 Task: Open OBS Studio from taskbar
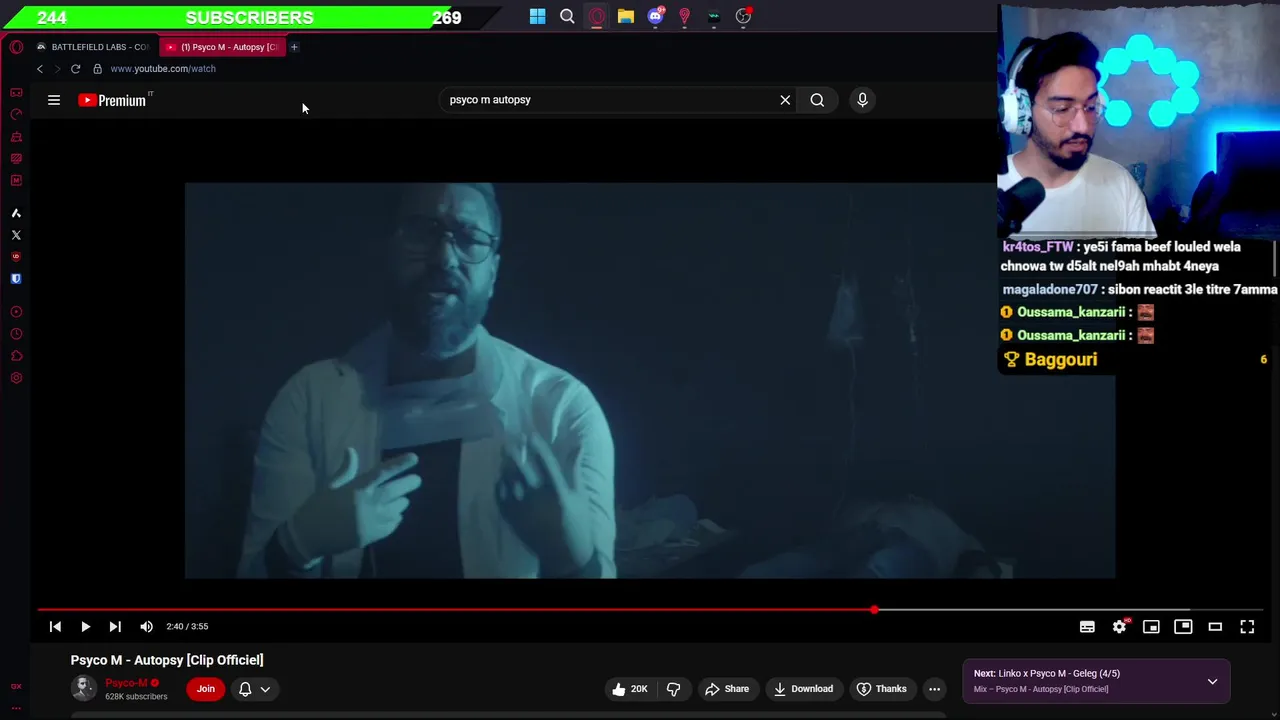click(x=743, y=16)
